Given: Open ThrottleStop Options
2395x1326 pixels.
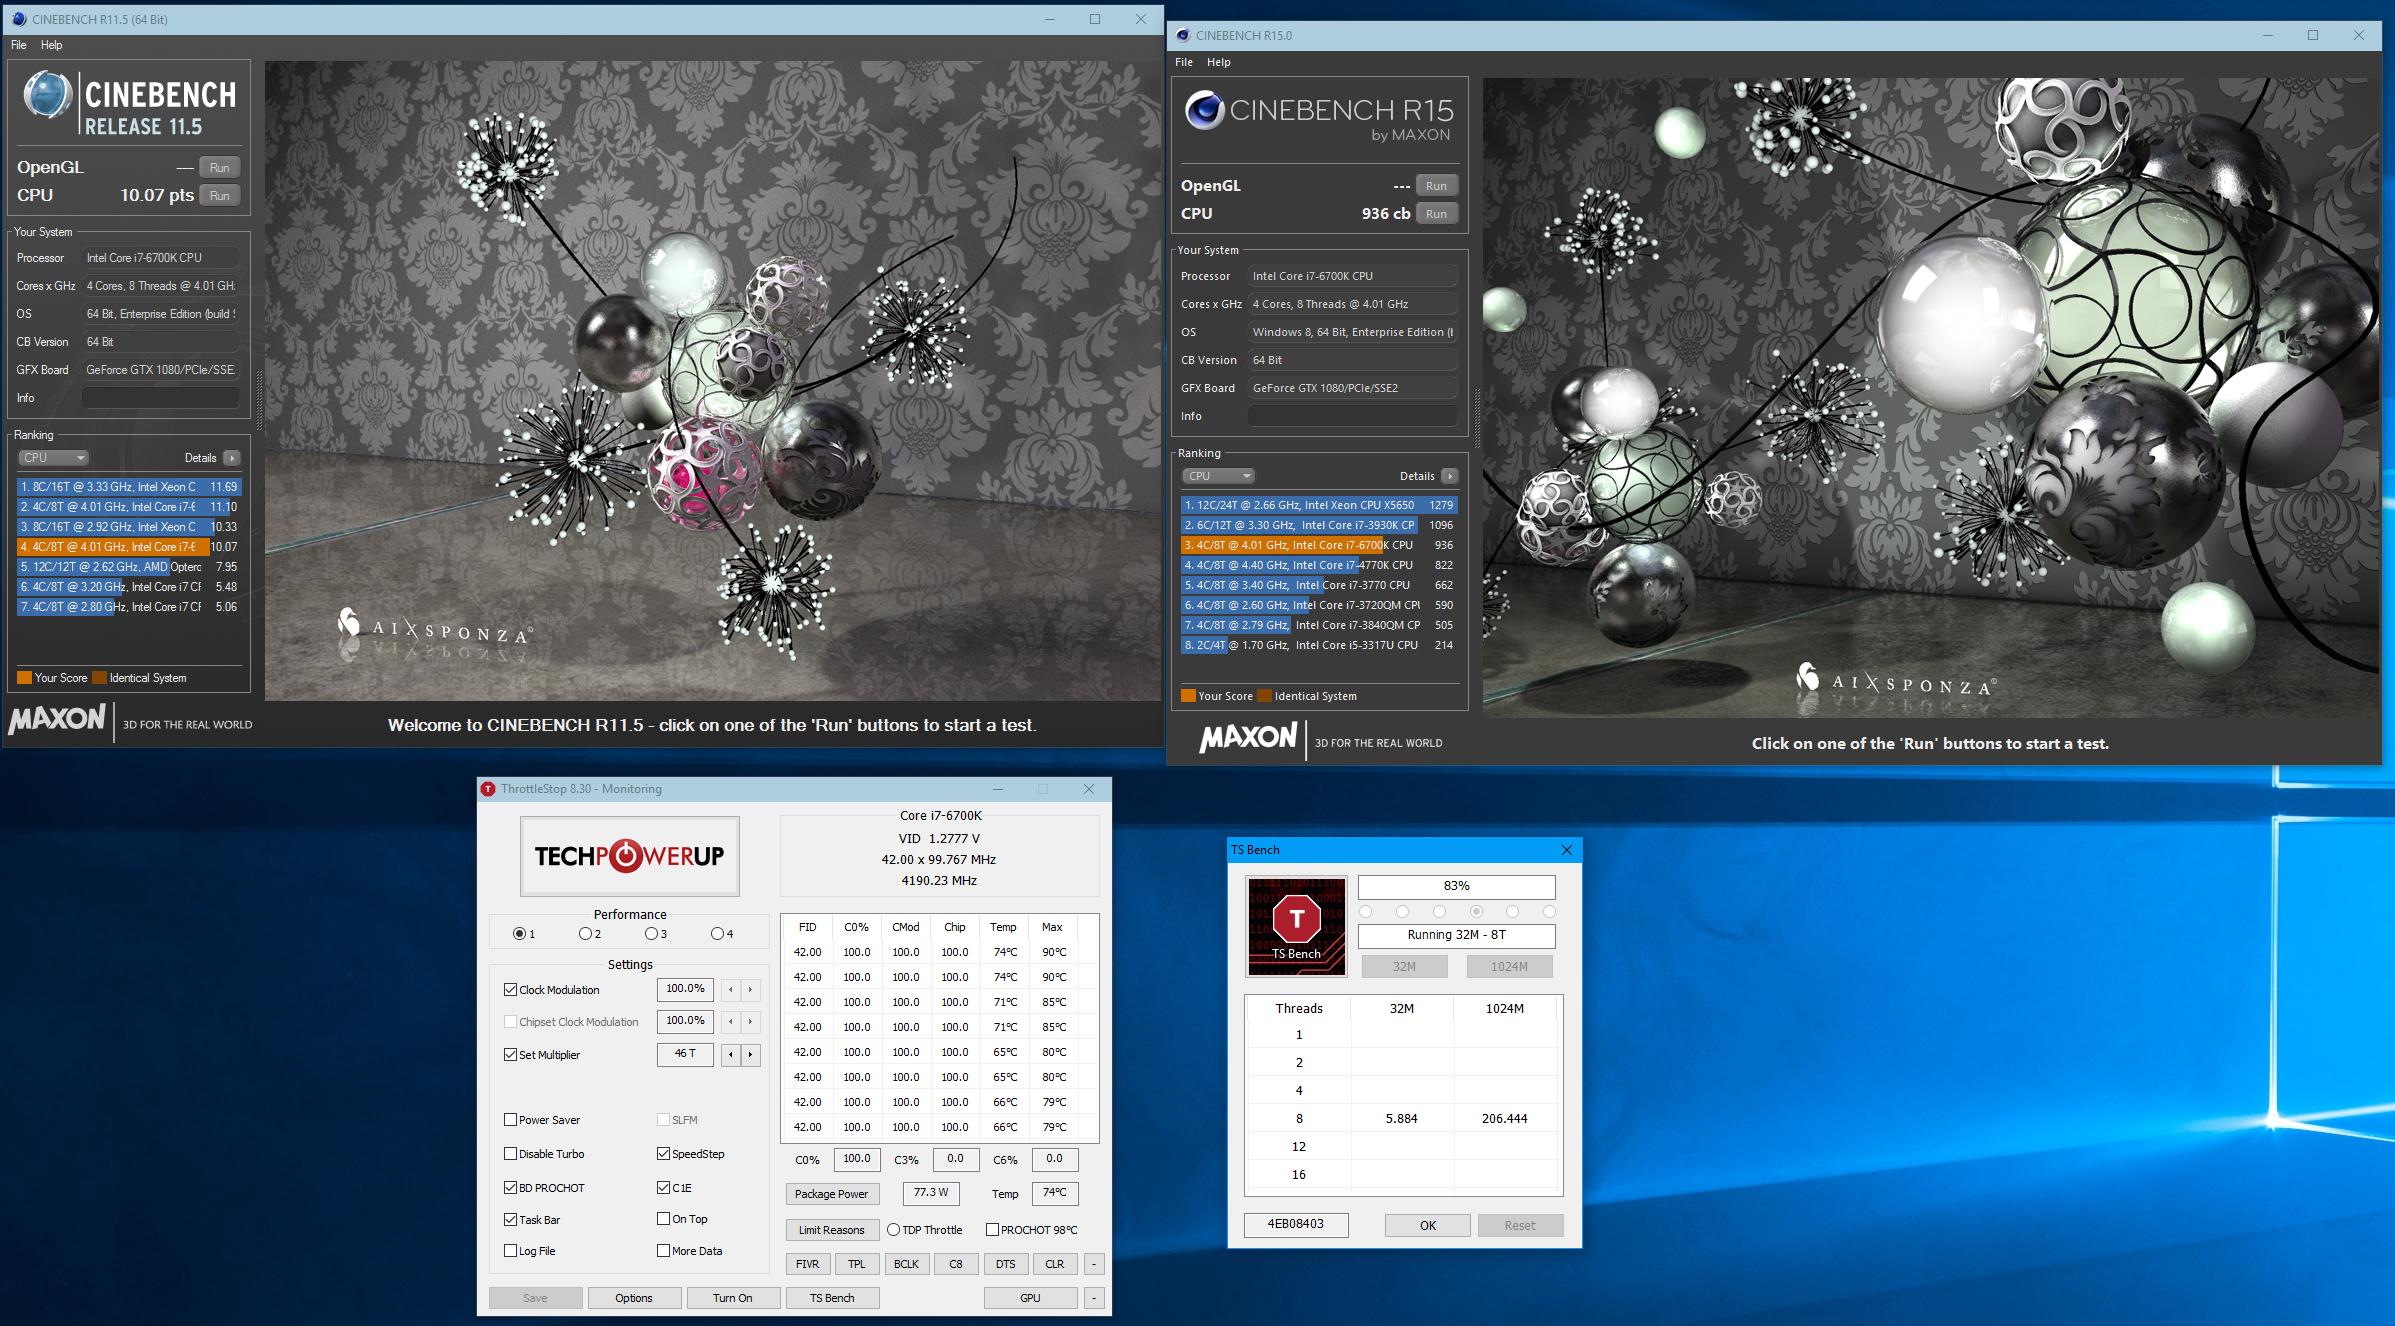Looking at the screenshot, I should 634,1298.
